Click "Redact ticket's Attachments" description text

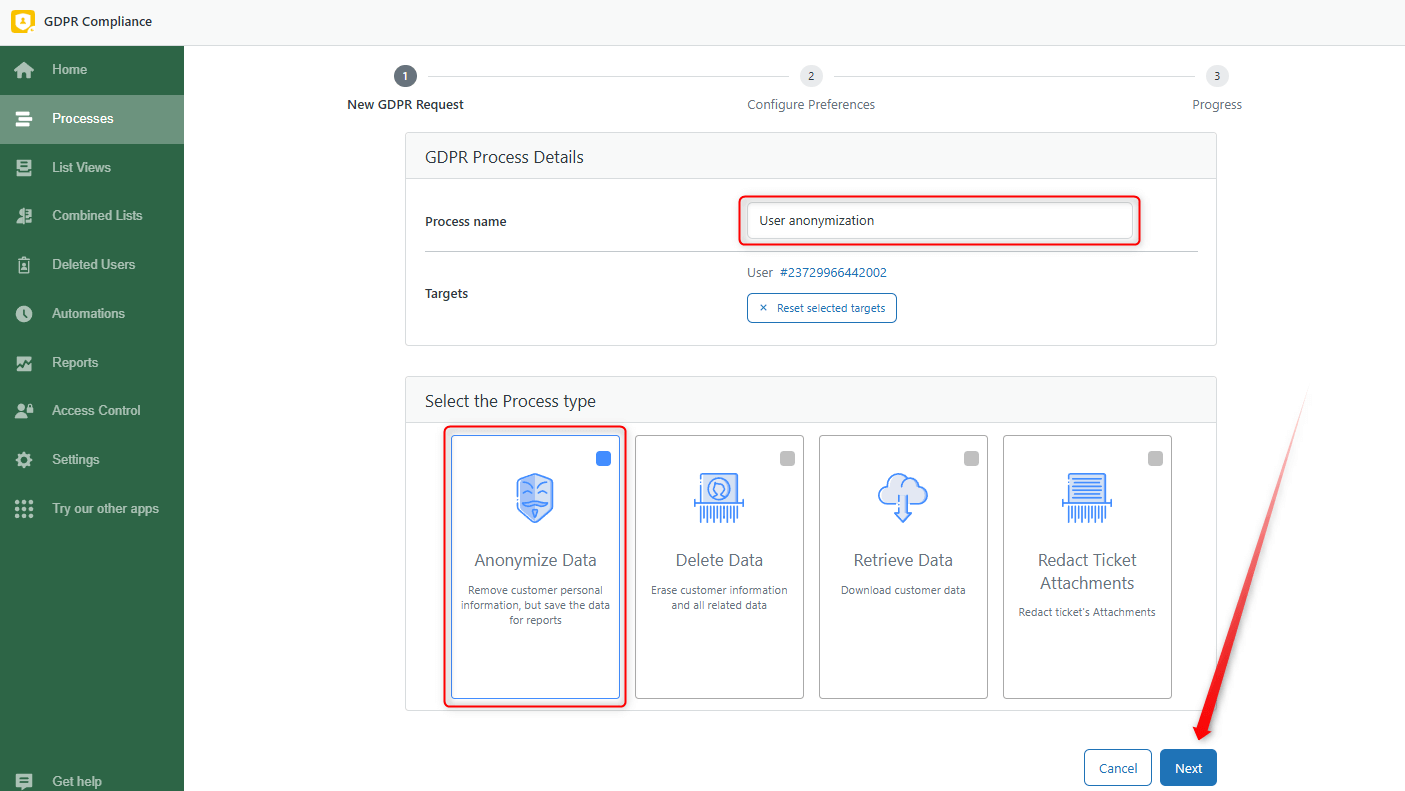coord(1087,612)
